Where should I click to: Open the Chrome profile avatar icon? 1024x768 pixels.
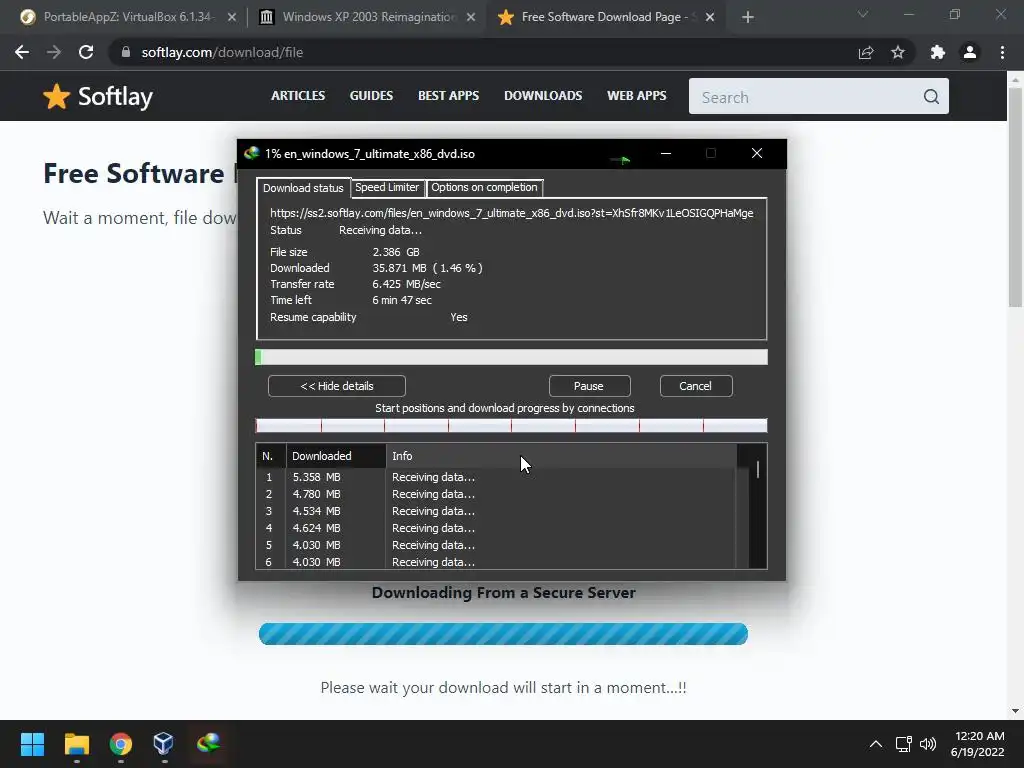(x=970, y=52)
